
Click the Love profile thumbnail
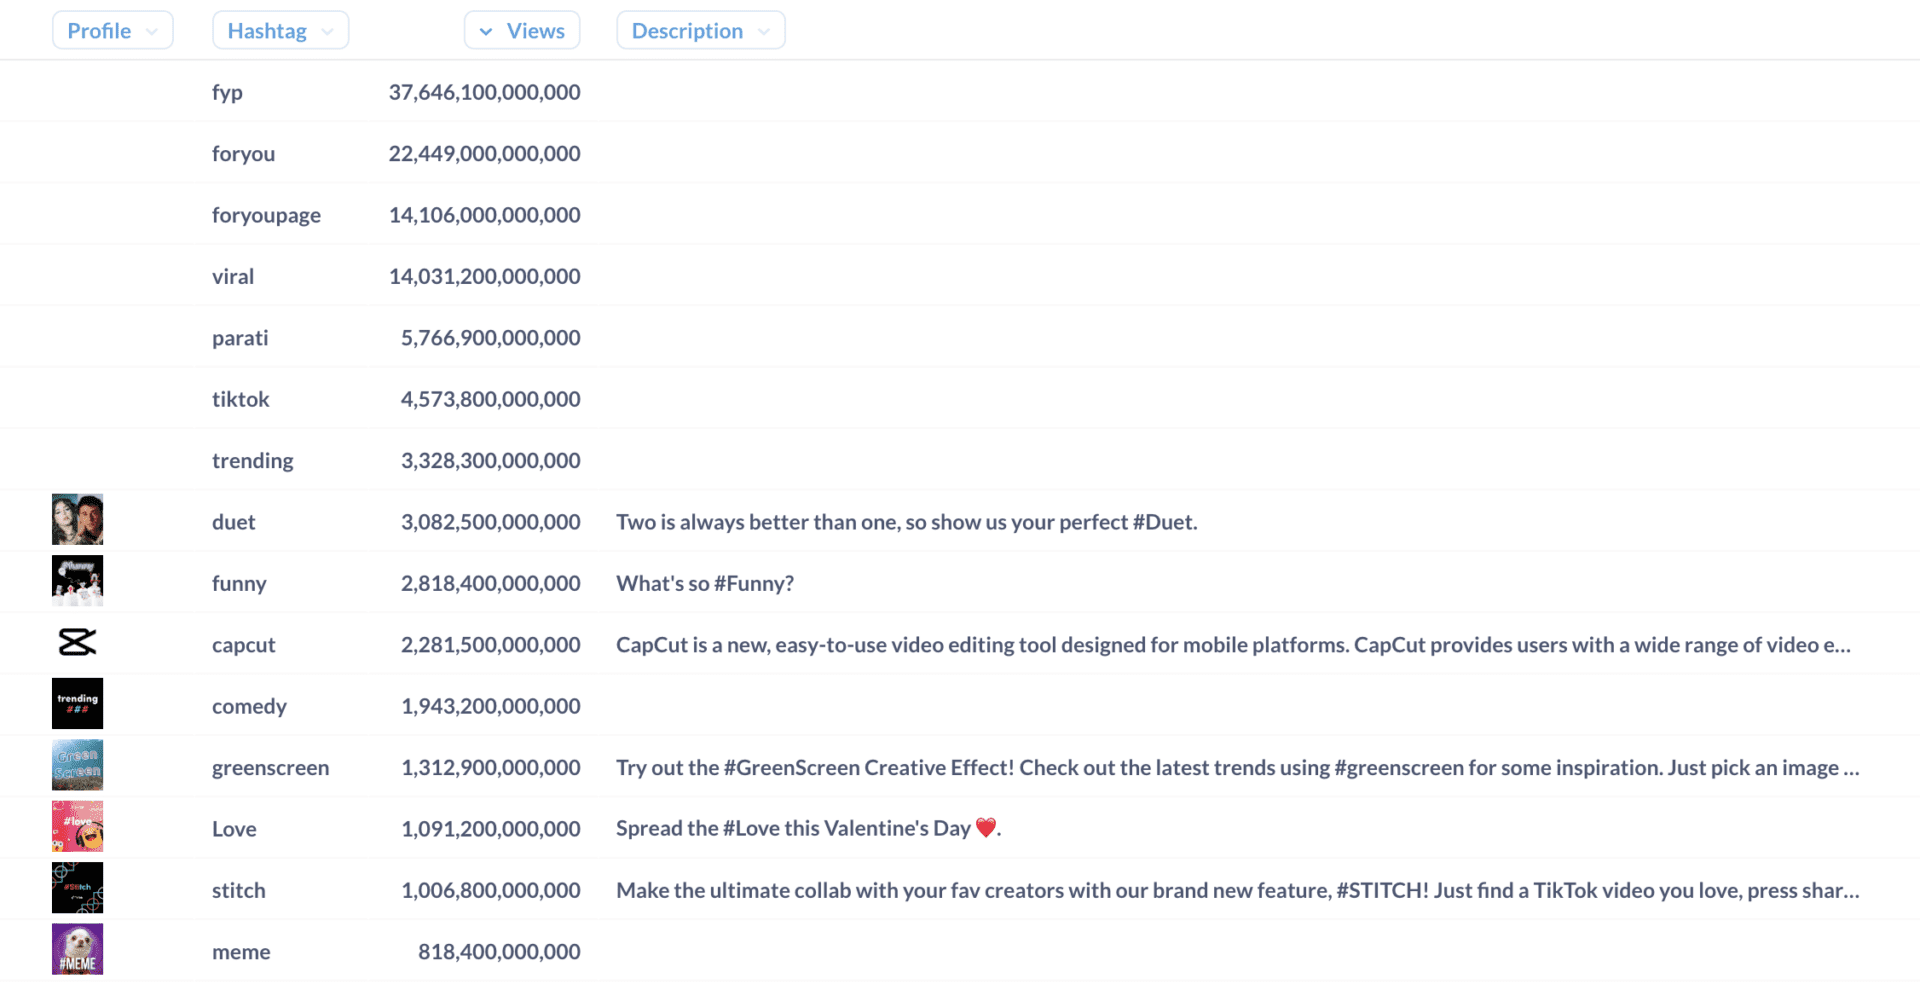(x=77, y=826)
